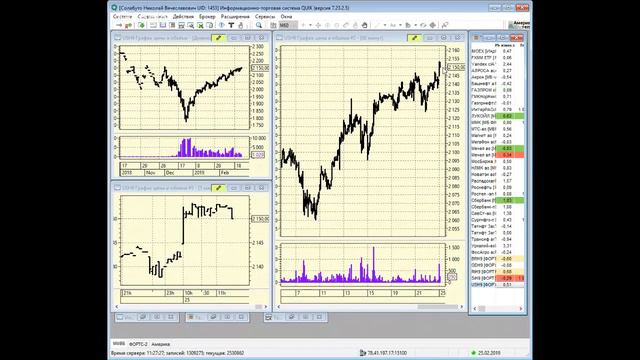This screenshot has height=360, width=640.
Task: Click right scroll arrow of bottom-left chart
Action: pos(266,307)
